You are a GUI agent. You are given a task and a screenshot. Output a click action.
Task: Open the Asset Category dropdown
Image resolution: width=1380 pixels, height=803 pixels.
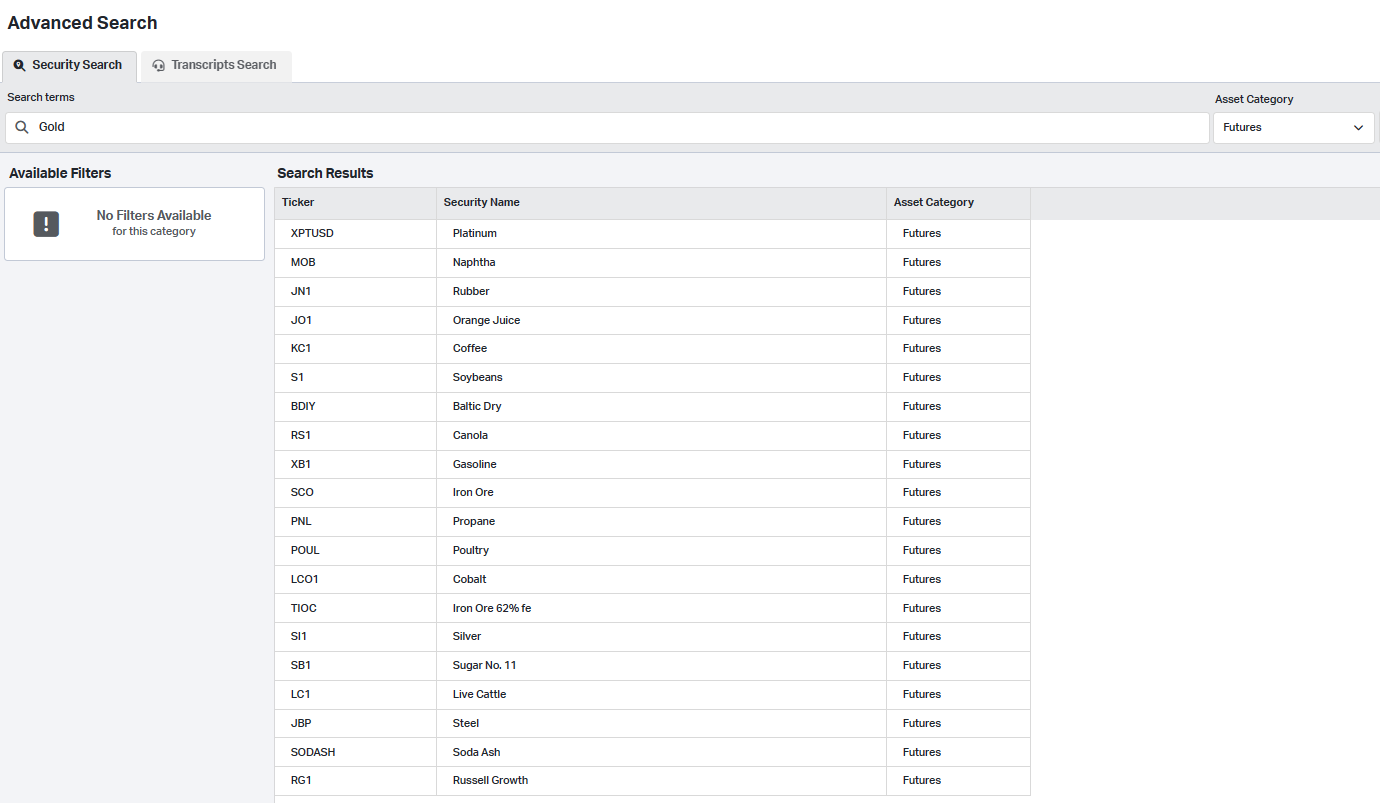pos(1292,127)
